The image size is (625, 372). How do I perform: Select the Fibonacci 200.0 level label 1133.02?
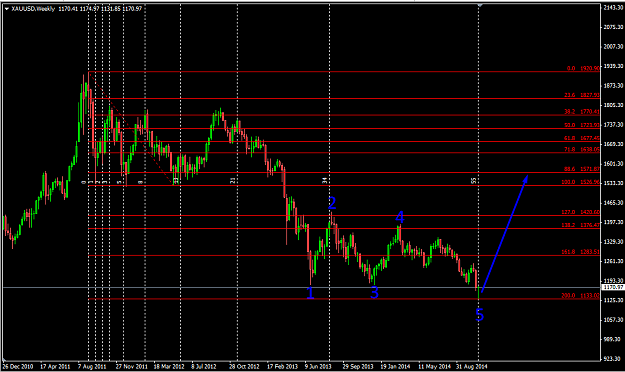click(581, 295)
